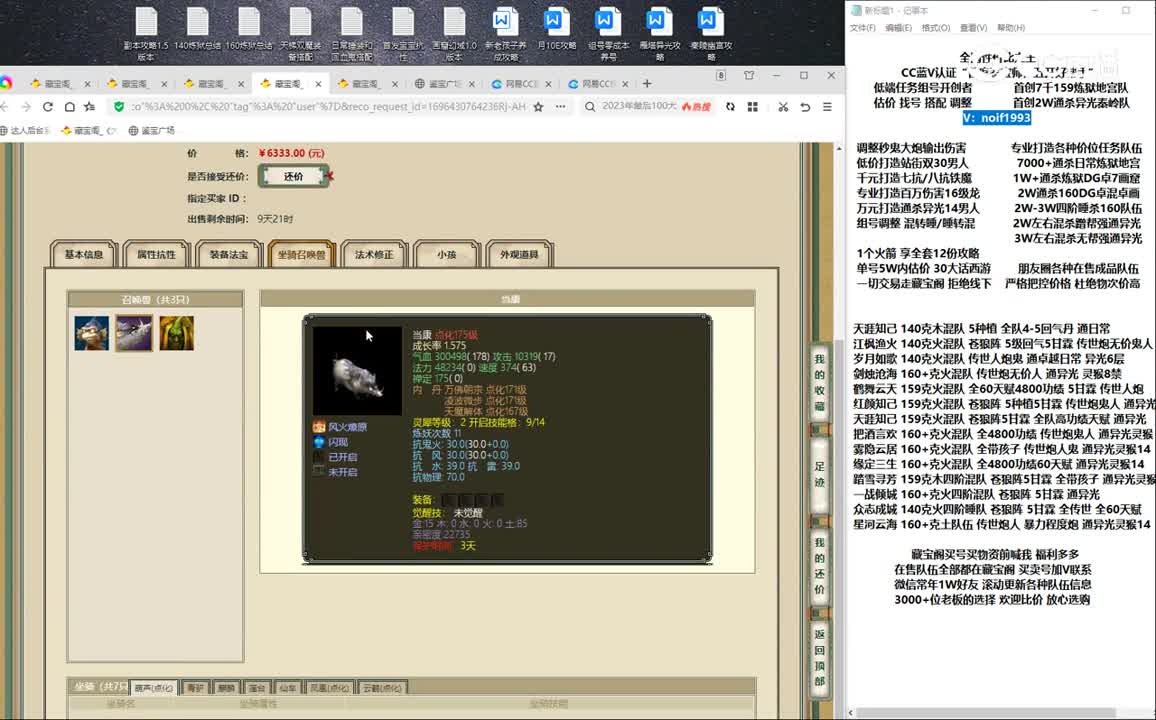1156x720 pixels.
Task: Open the 达人后台 bookmark
Action: pyautogui.click(x=25, y=130)
